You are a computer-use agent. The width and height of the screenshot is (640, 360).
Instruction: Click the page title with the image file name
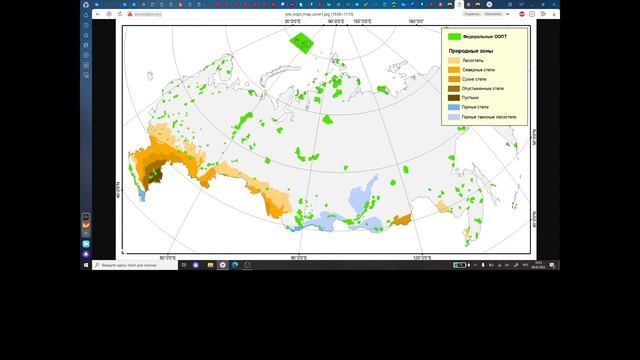[319, 14]
